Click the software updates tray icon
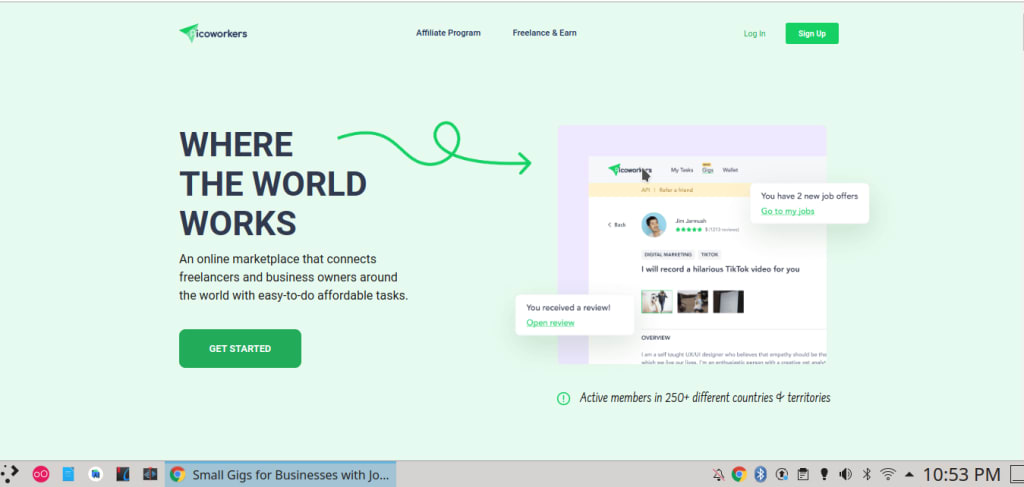The width and height of the screenshot is (1024, 487). [782, 474]
